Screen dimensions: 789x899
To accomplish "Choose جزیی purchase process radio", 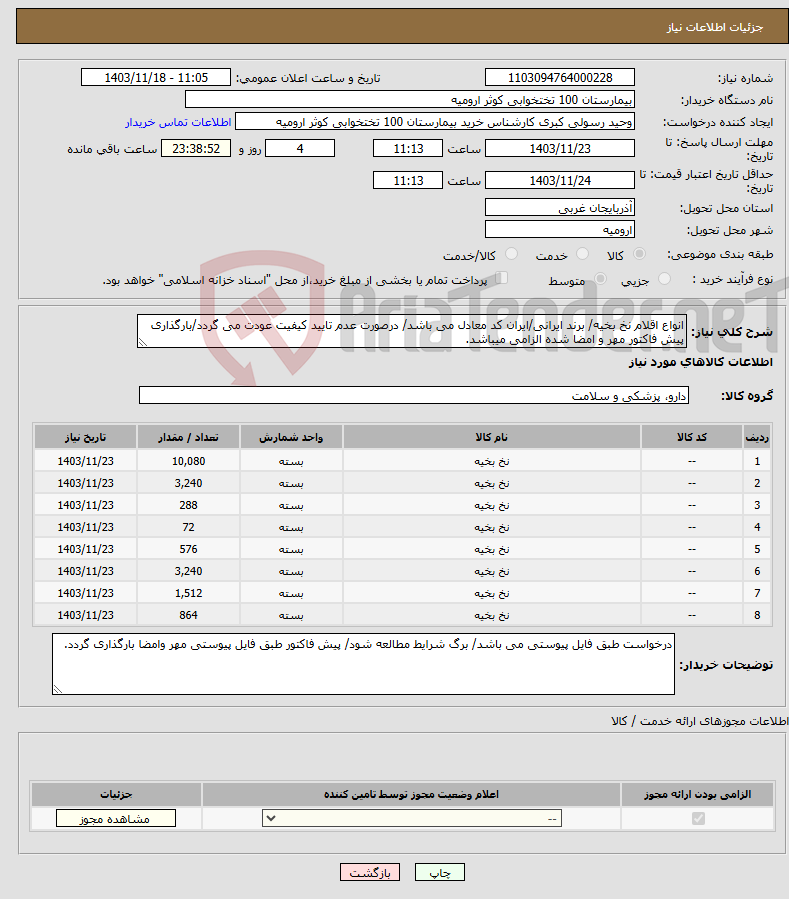I will [x=664, y=279].
